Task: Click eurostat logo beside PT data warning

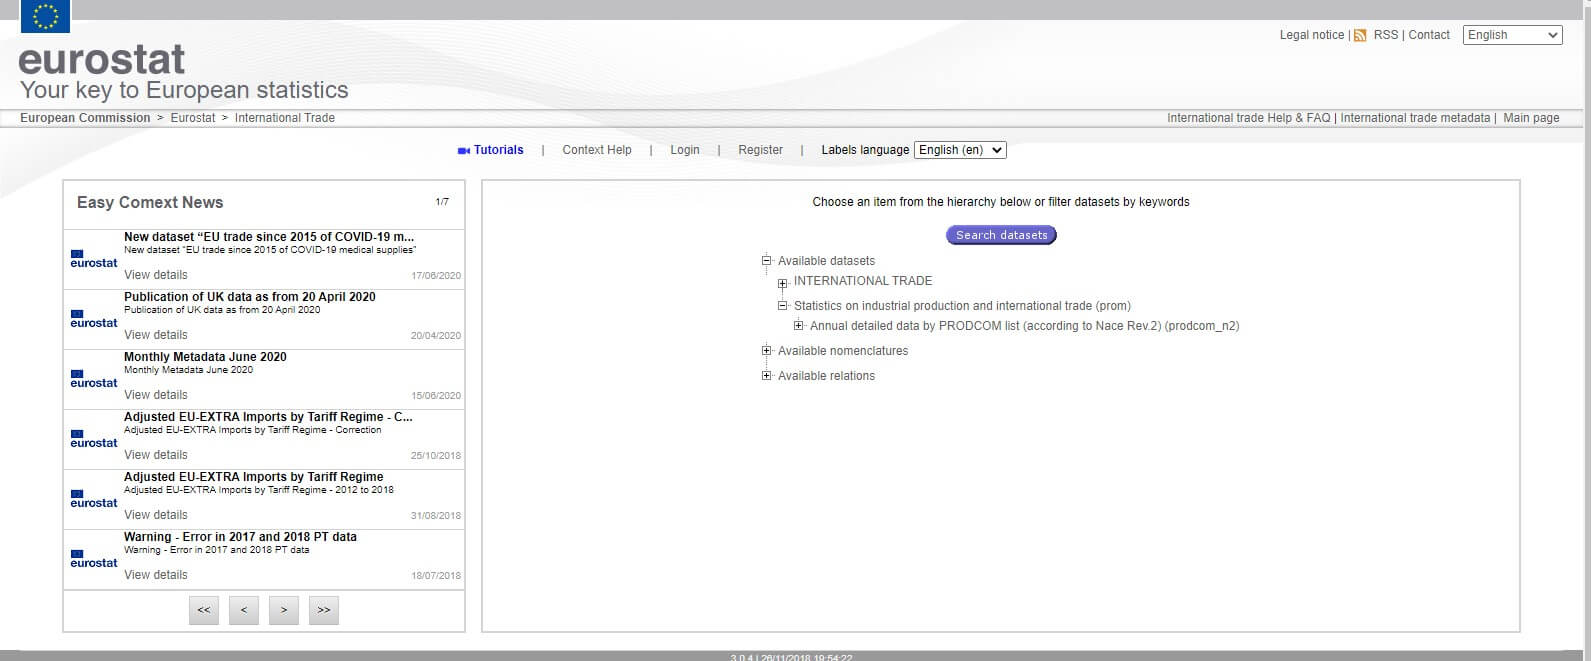Action: tap(94, 558)
